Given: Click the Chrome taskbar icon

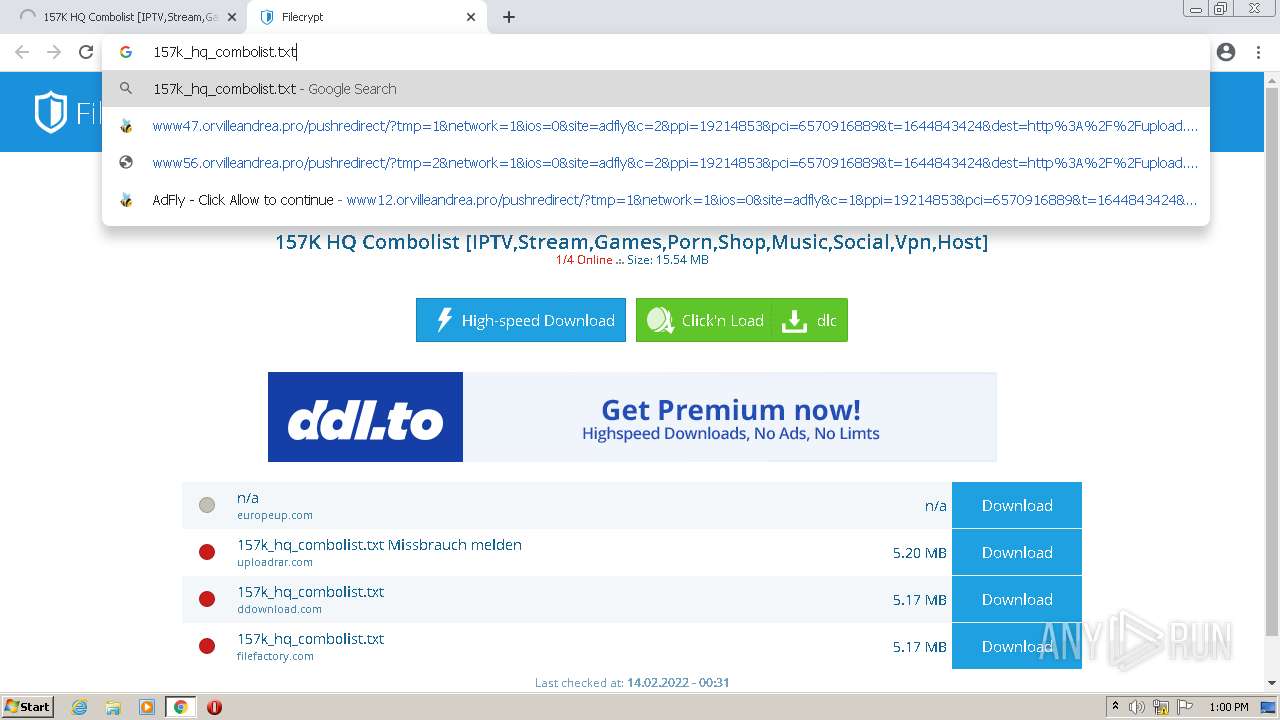Looking at the screenshot, I should (x=180, y=707).
